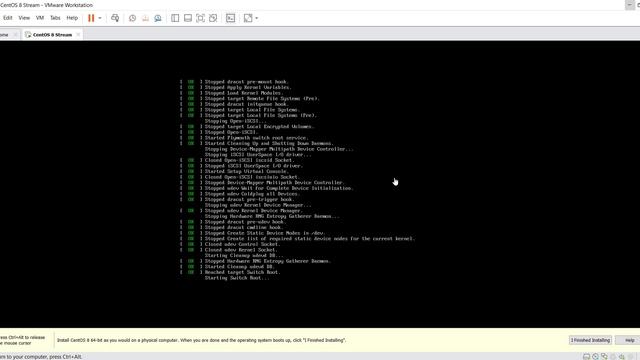Toggle the thumbnail bar view

pyautogui.click(x=188, y=18)
